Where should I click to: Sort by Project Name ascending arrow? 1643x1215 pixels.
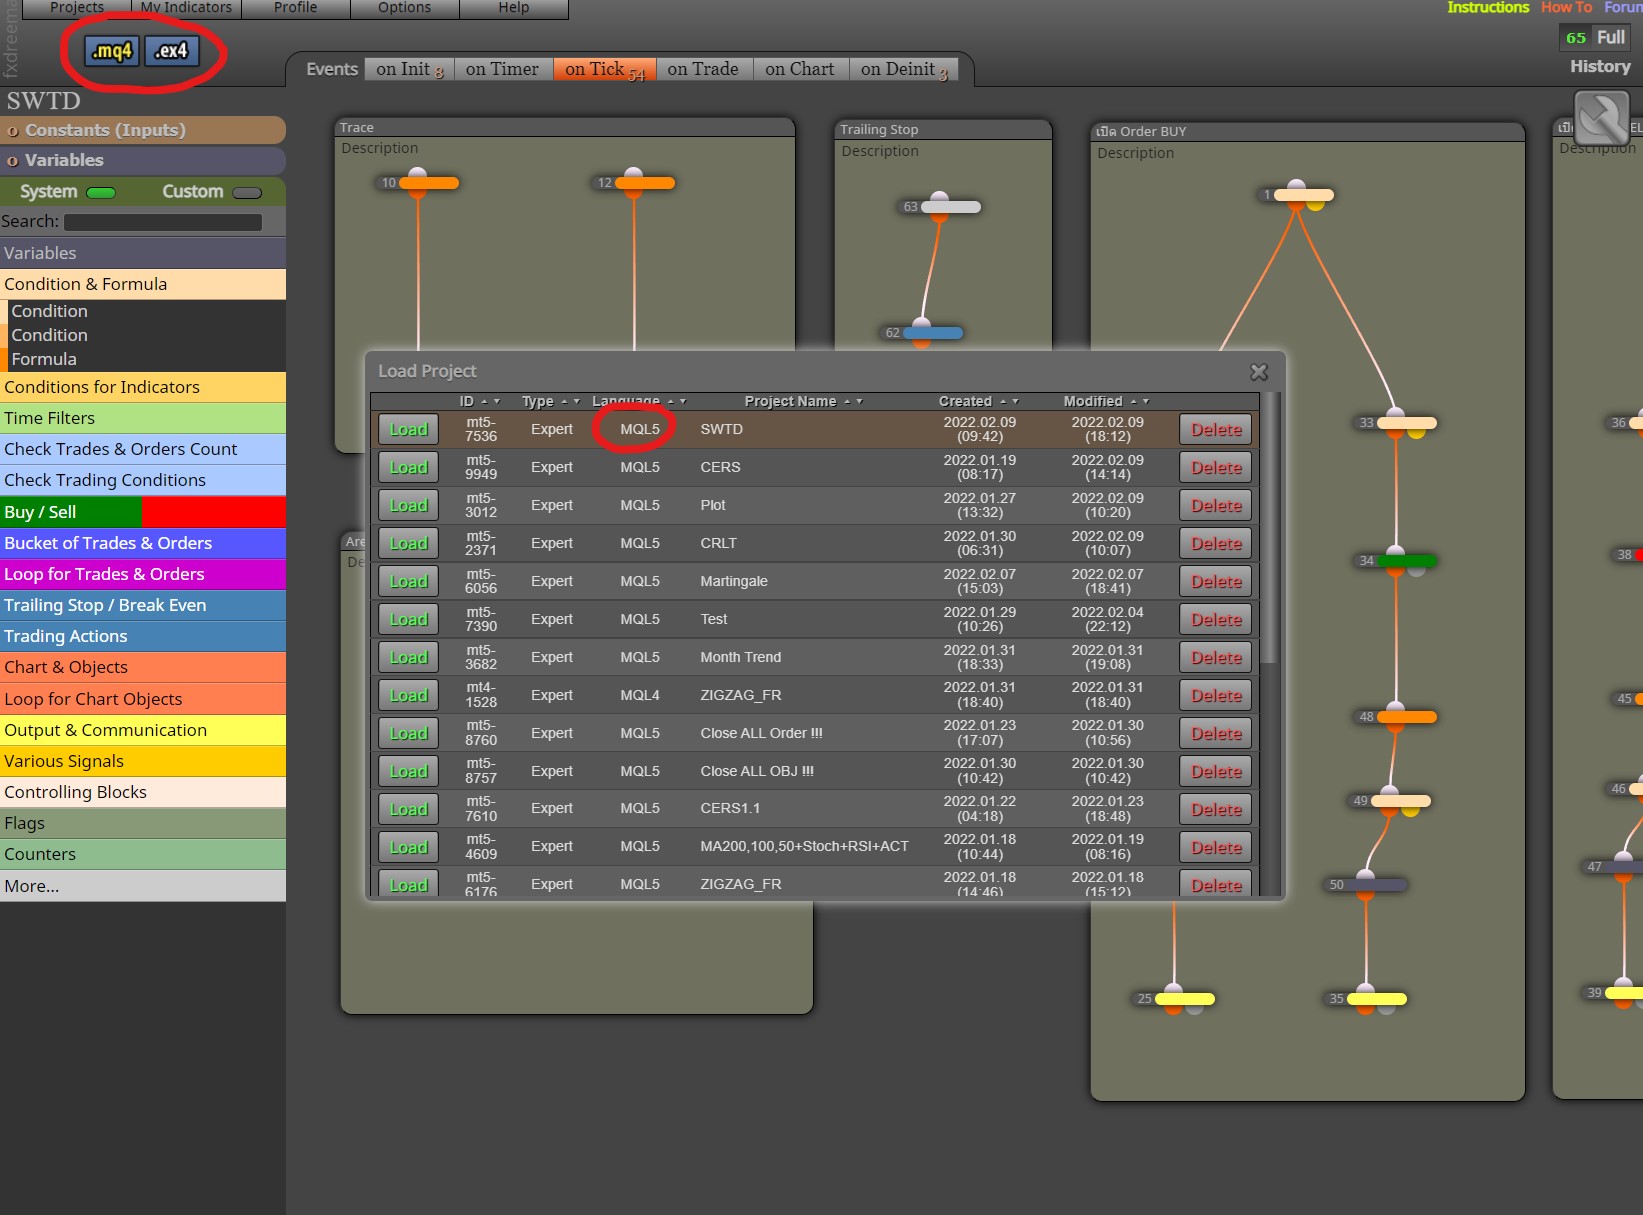click(x=847, y=401)
